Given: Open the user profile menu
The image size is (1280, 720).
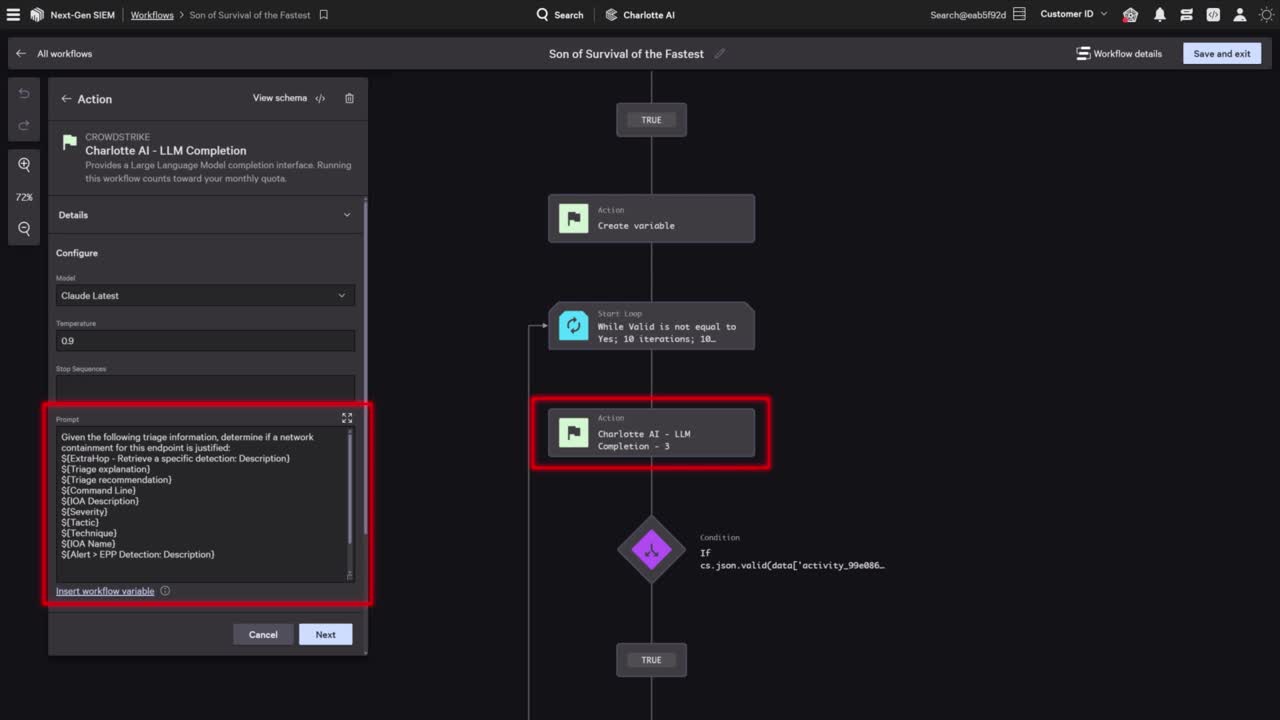Looking at the screenshot, I should [x=1240, y=15].
